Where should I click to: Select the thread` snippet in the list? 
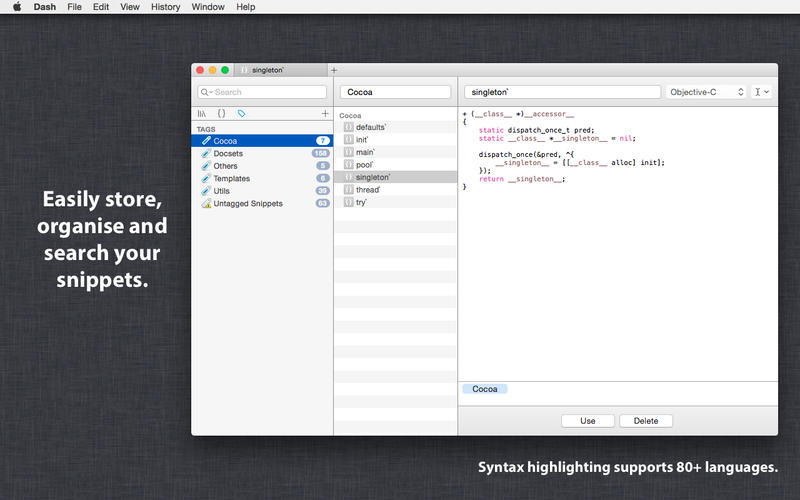[x=367, y=190]
